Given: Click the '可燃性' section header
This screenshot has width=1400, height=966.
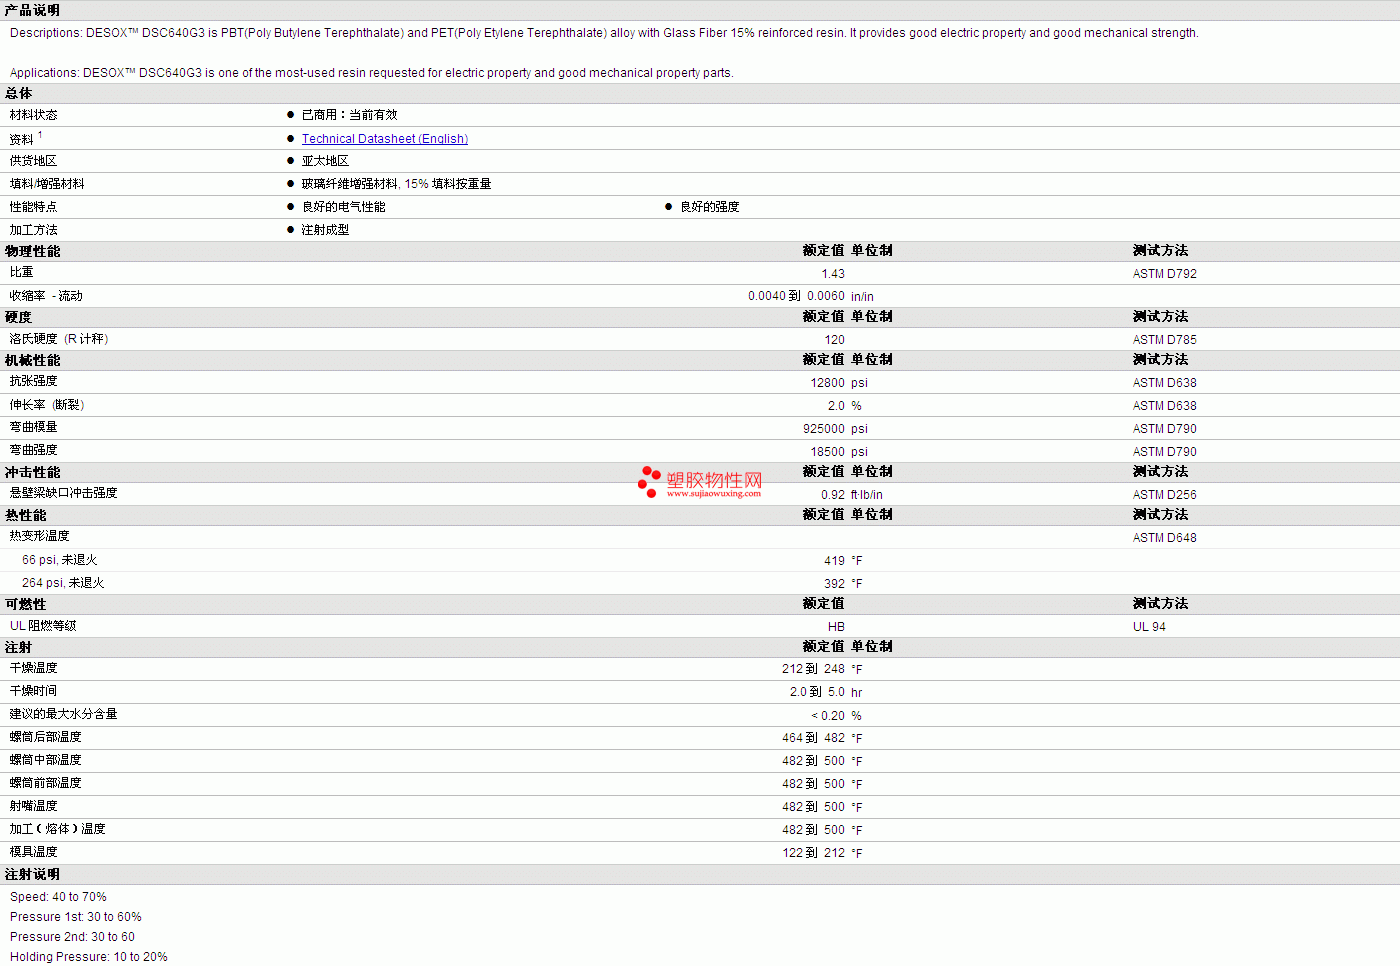Looking at the screenshot, I should (26, 604).
